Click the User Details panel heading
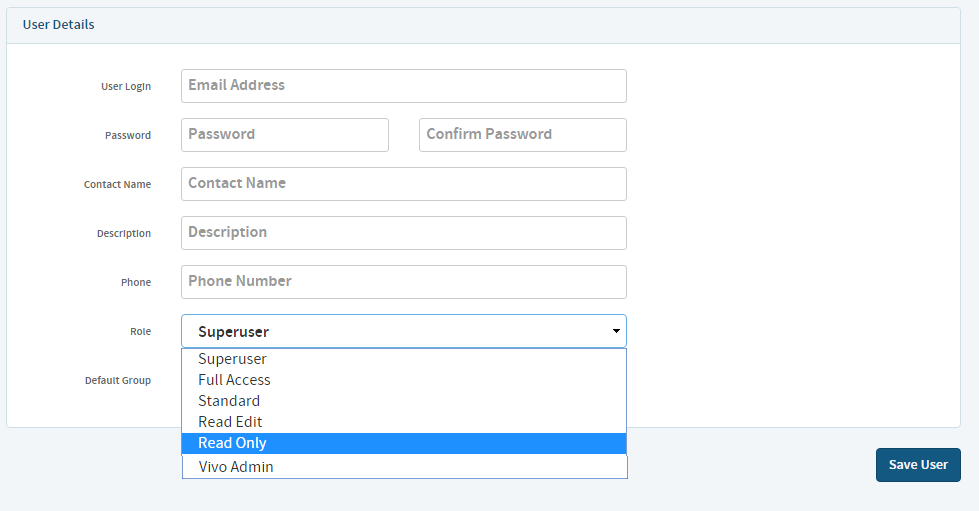Screen dimensions: 979x511 click(59, 25)
